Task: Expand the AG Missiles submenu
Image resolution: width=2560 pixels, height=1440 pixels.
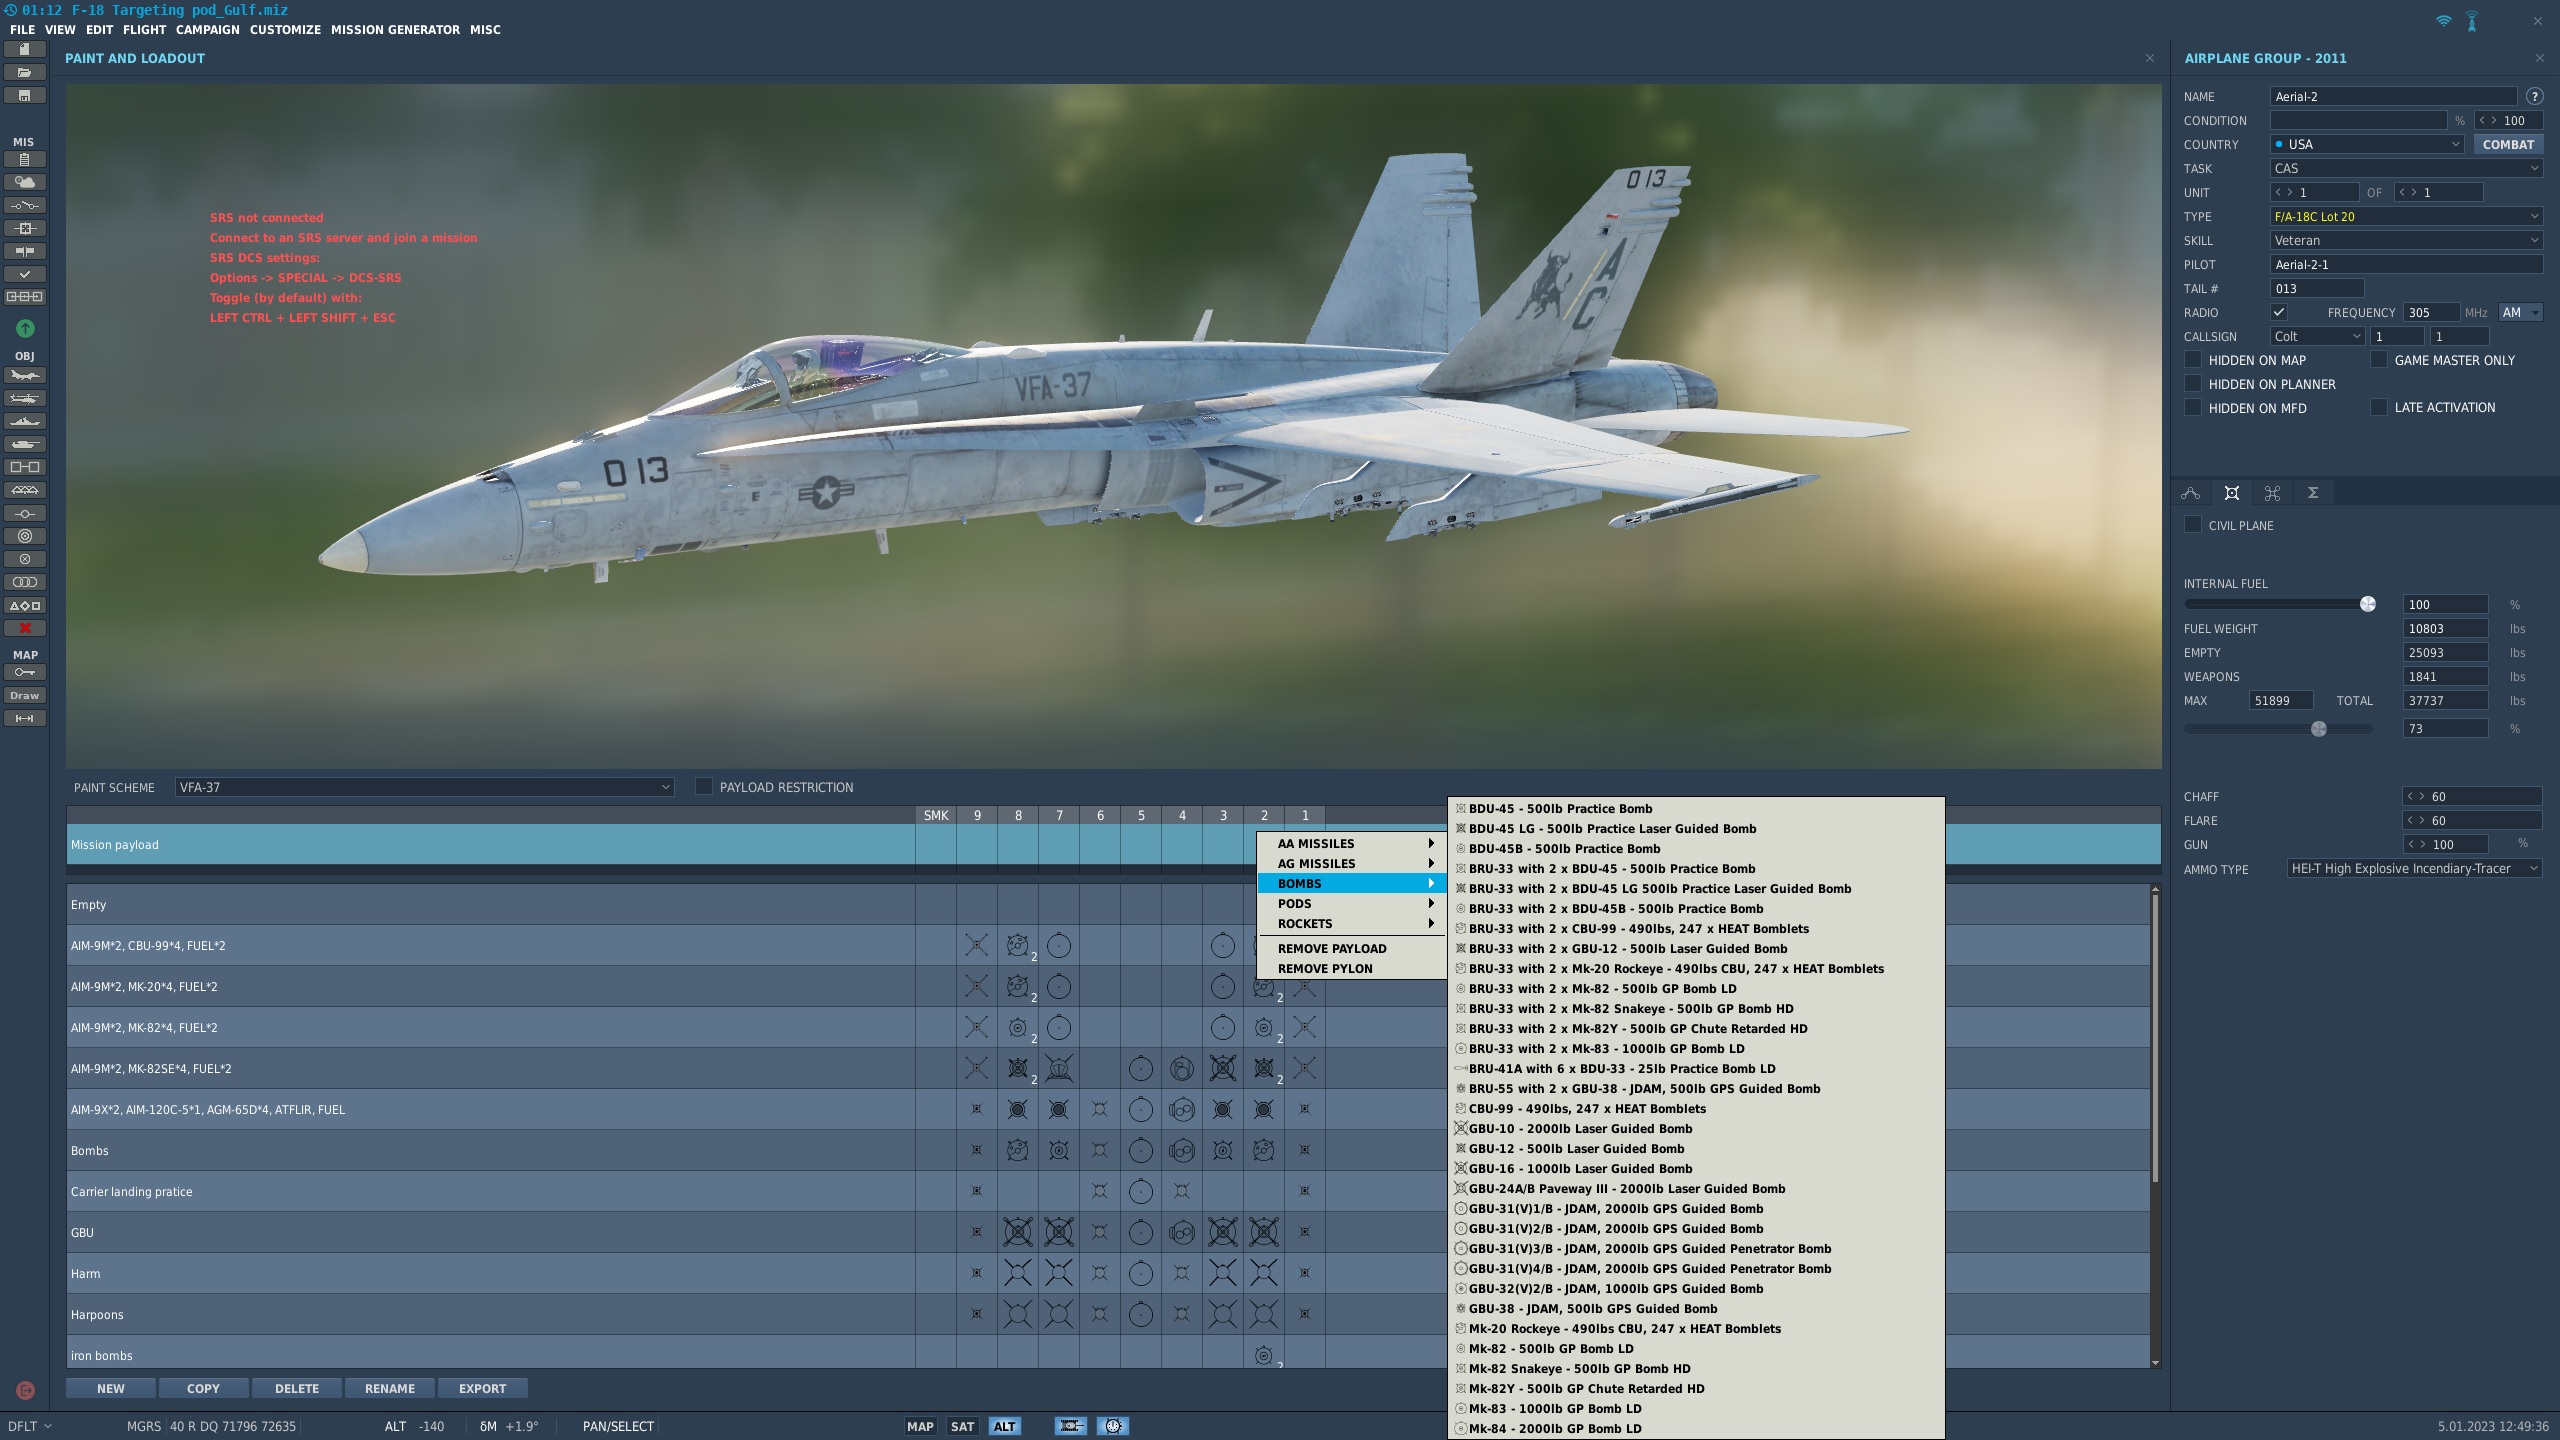Action: (1352, 863)
